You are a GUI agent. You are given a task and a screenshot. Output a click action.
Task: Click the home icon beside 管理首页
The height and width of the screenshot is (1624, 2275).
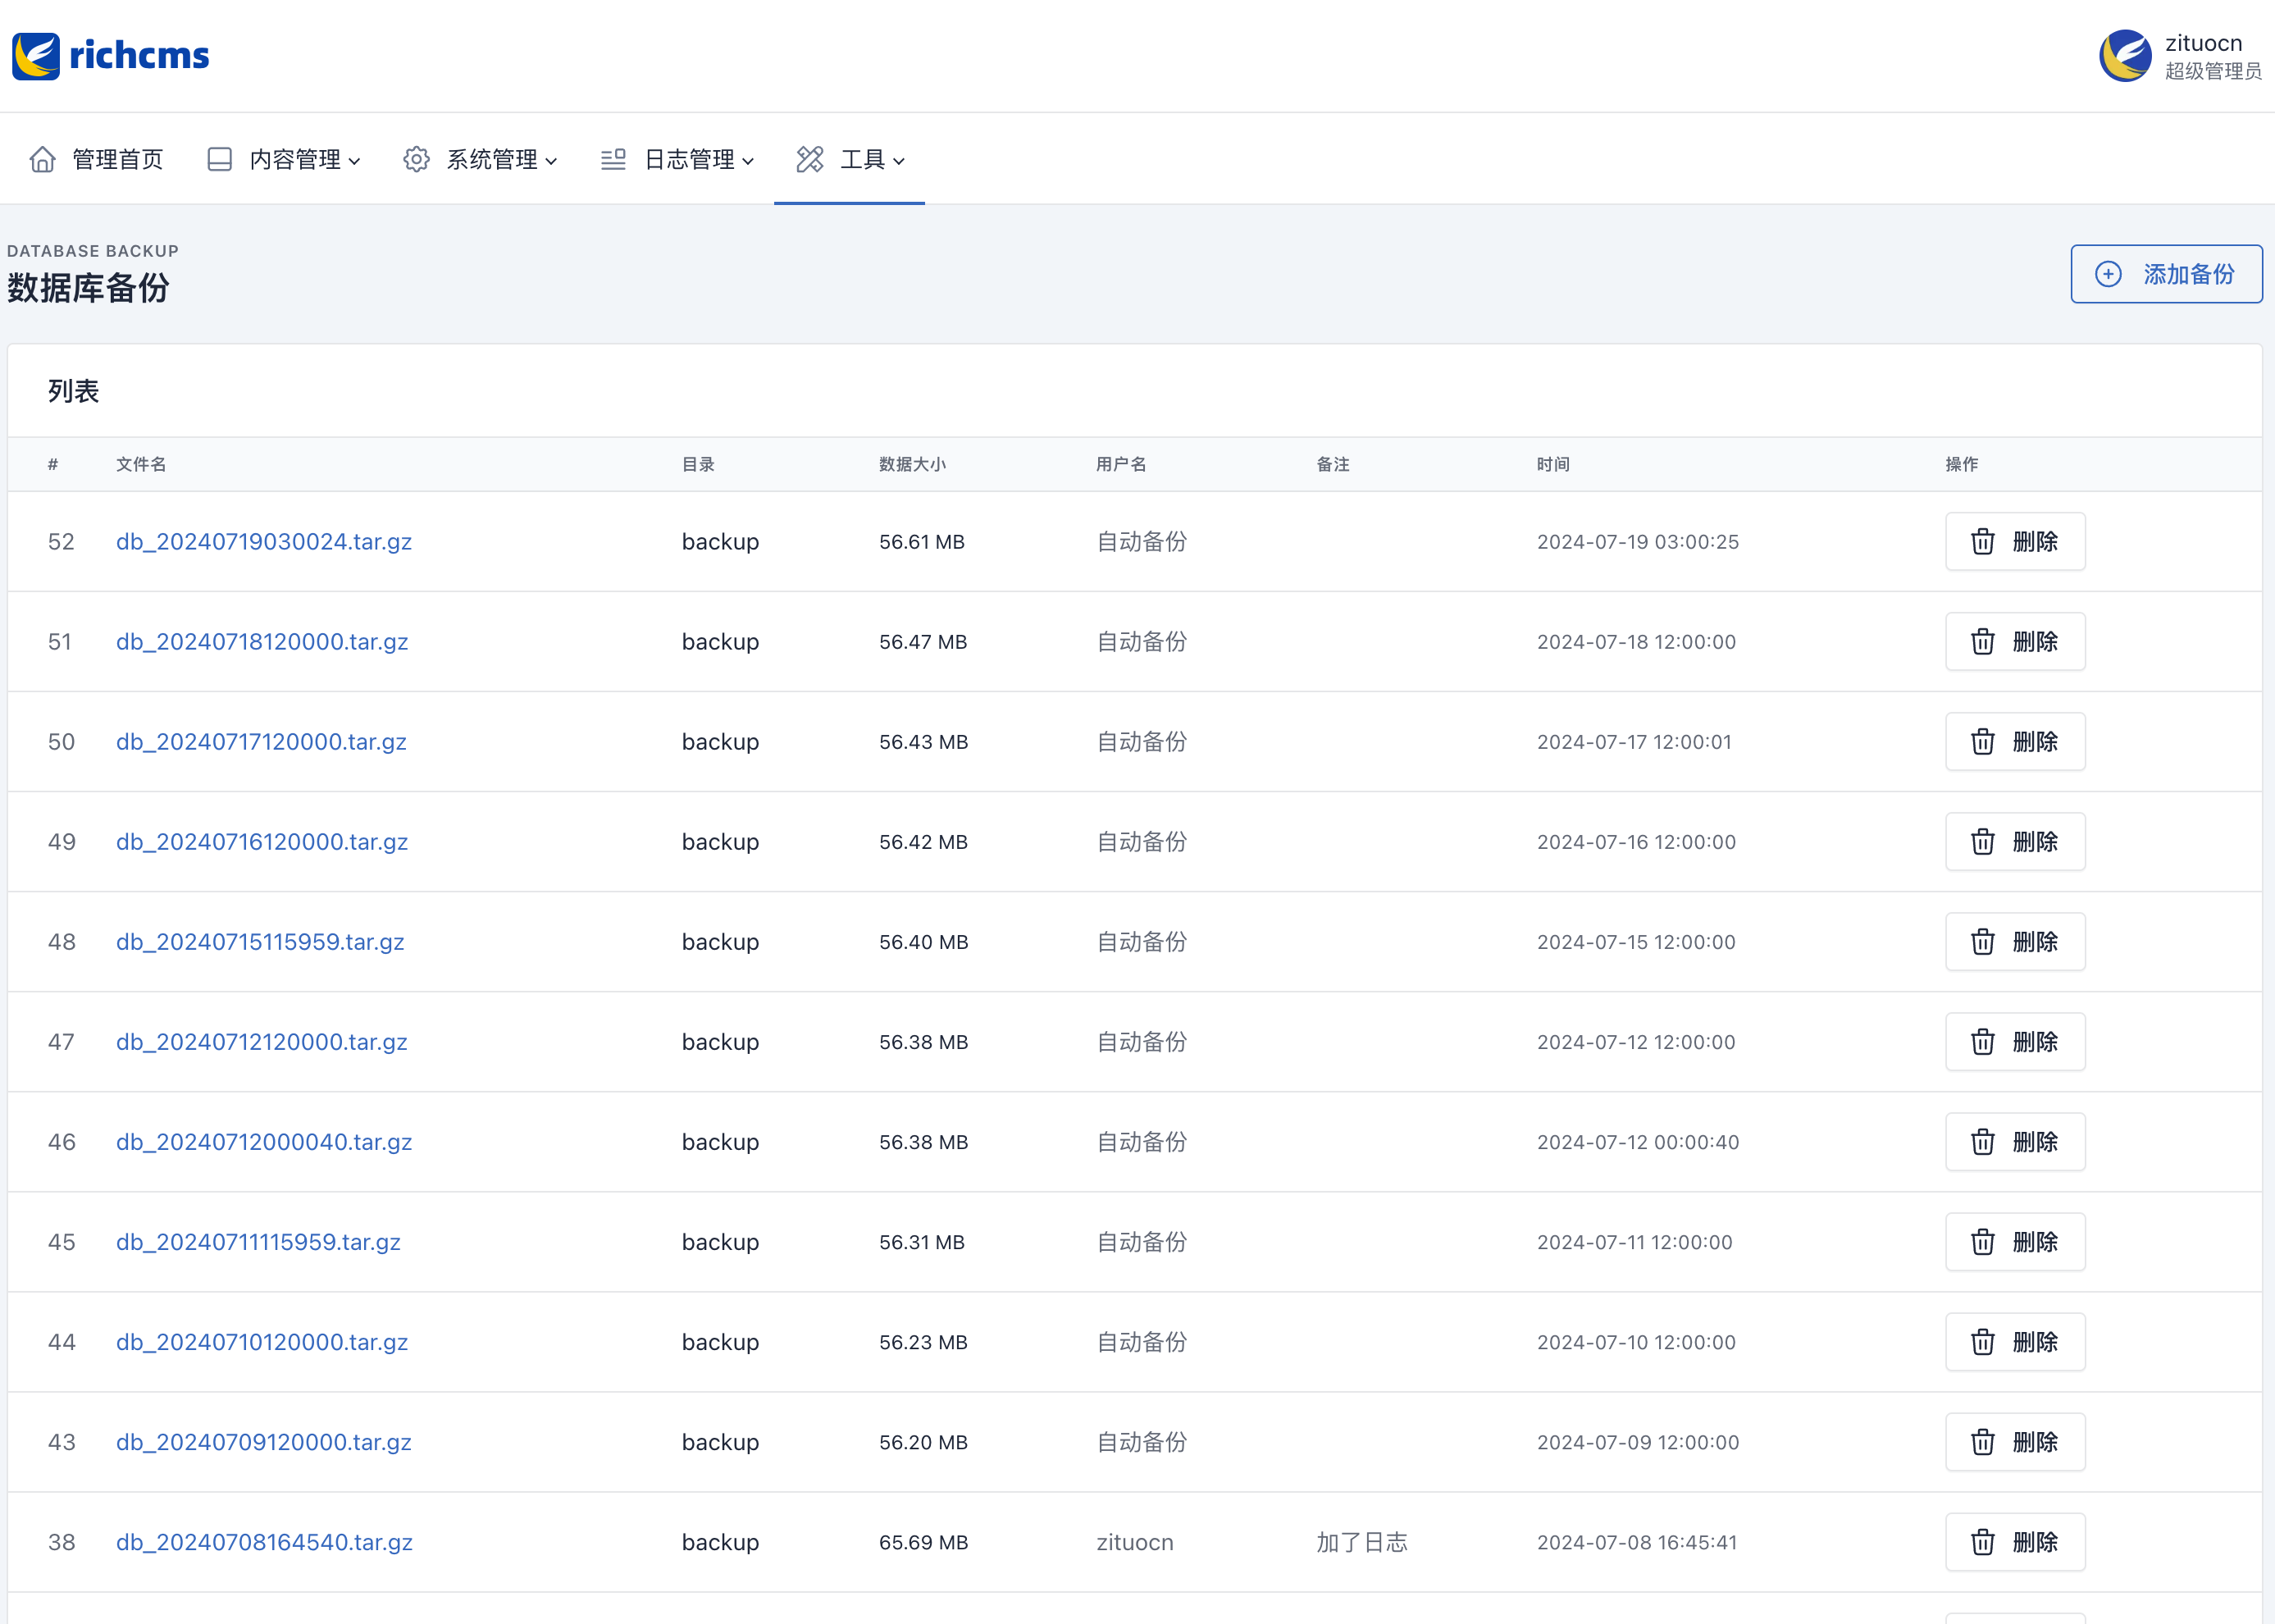pyautogui.click(x=42, y=159)
